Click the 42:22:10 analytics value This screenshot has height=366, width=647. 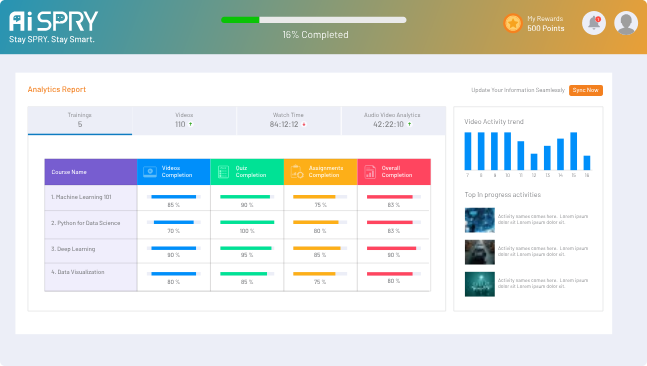[388, 124]
